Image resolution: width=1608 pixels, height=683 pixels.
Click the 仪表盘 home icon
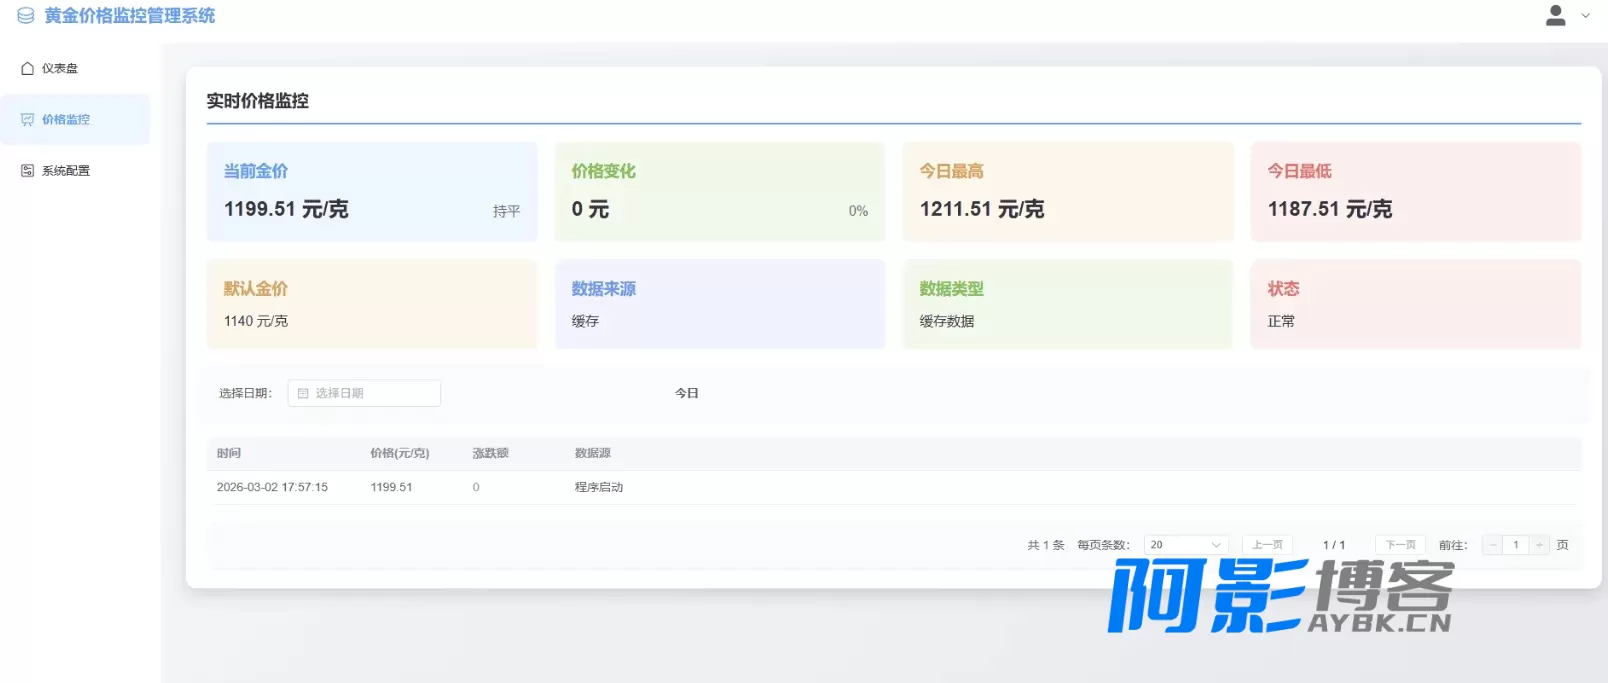(x=28, y=69)
